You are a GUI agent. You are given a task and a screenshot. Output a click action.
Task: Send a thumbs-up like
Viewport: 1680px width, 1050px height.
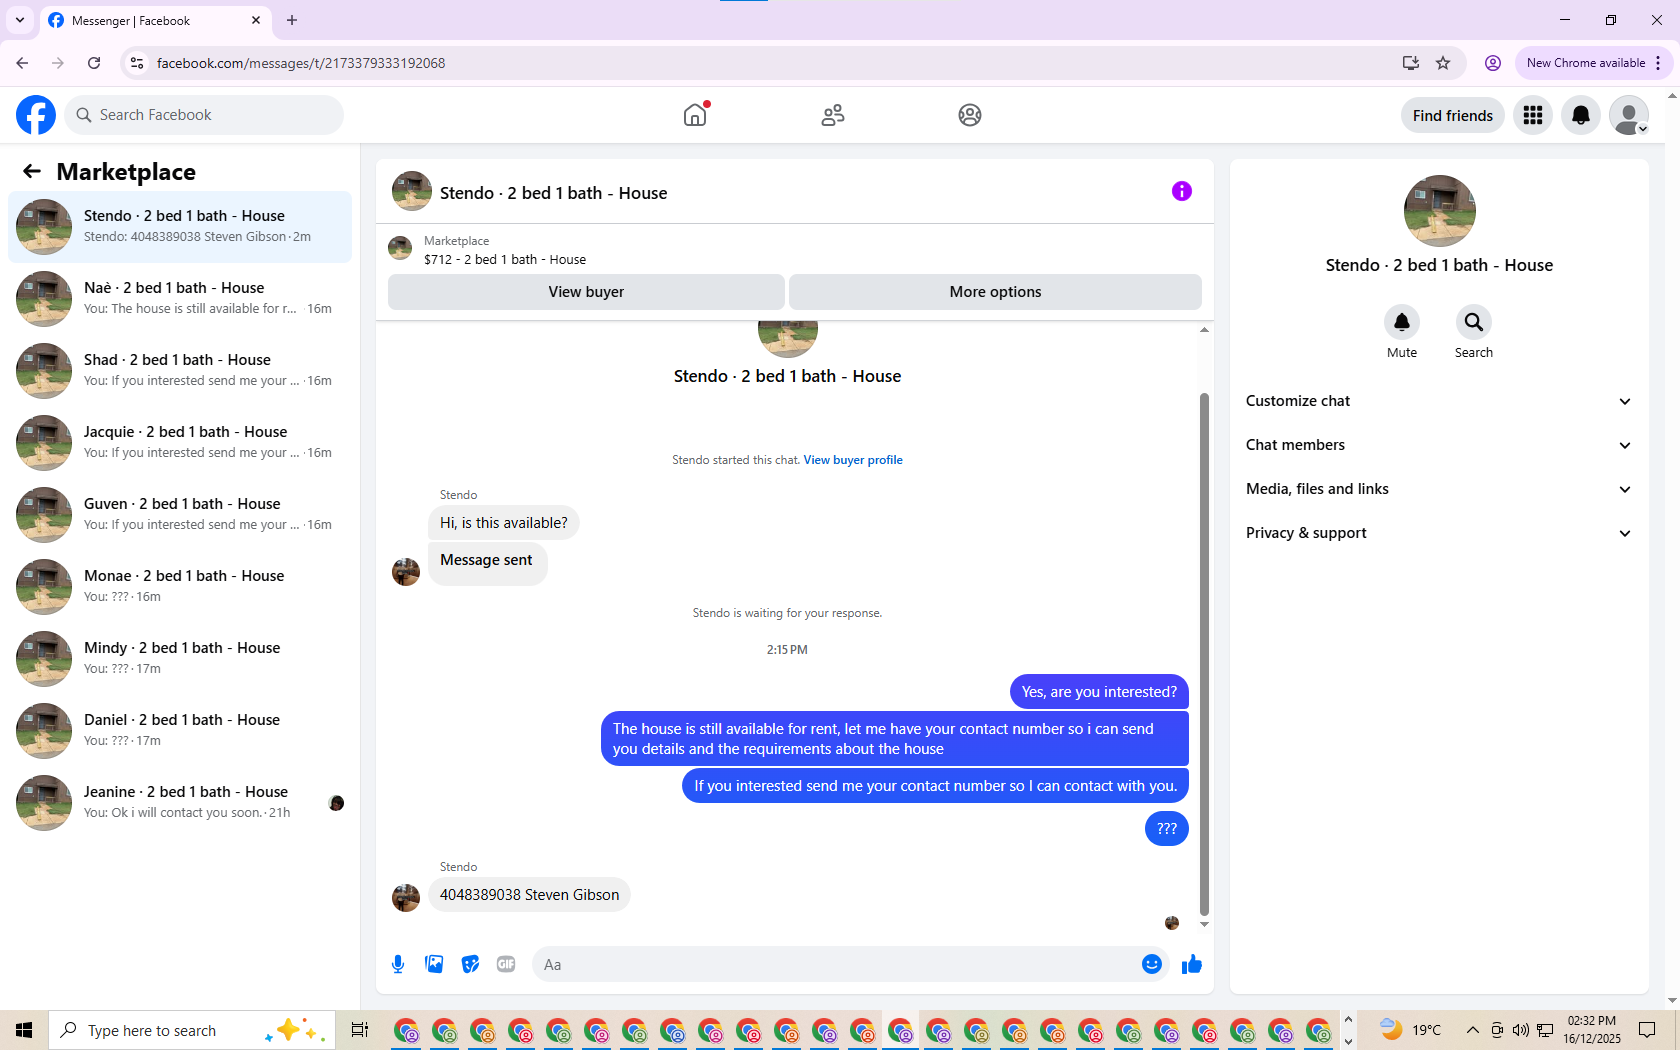1192,964
